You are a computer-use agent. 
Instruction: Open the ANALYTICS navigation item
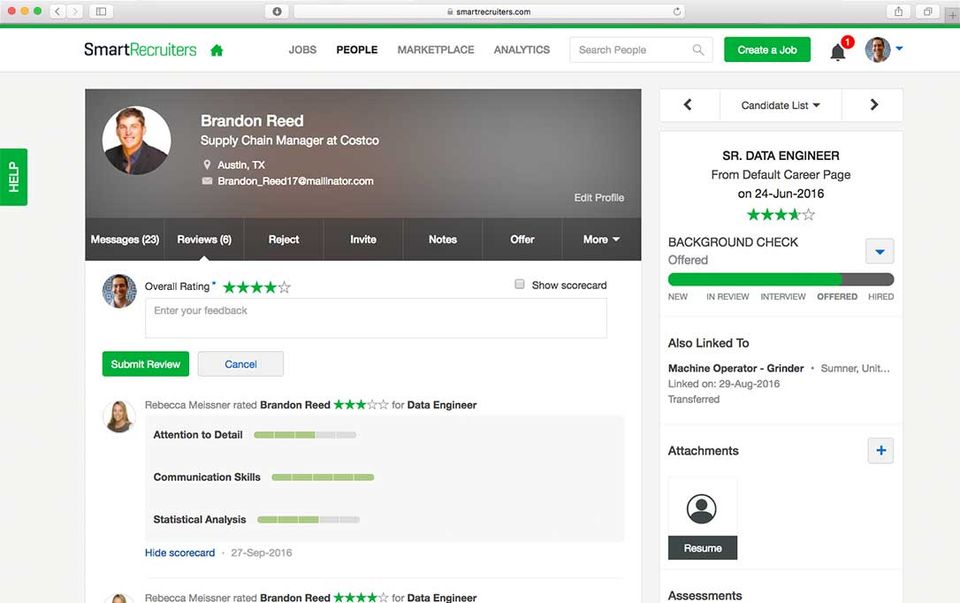(x=522, y=50)
